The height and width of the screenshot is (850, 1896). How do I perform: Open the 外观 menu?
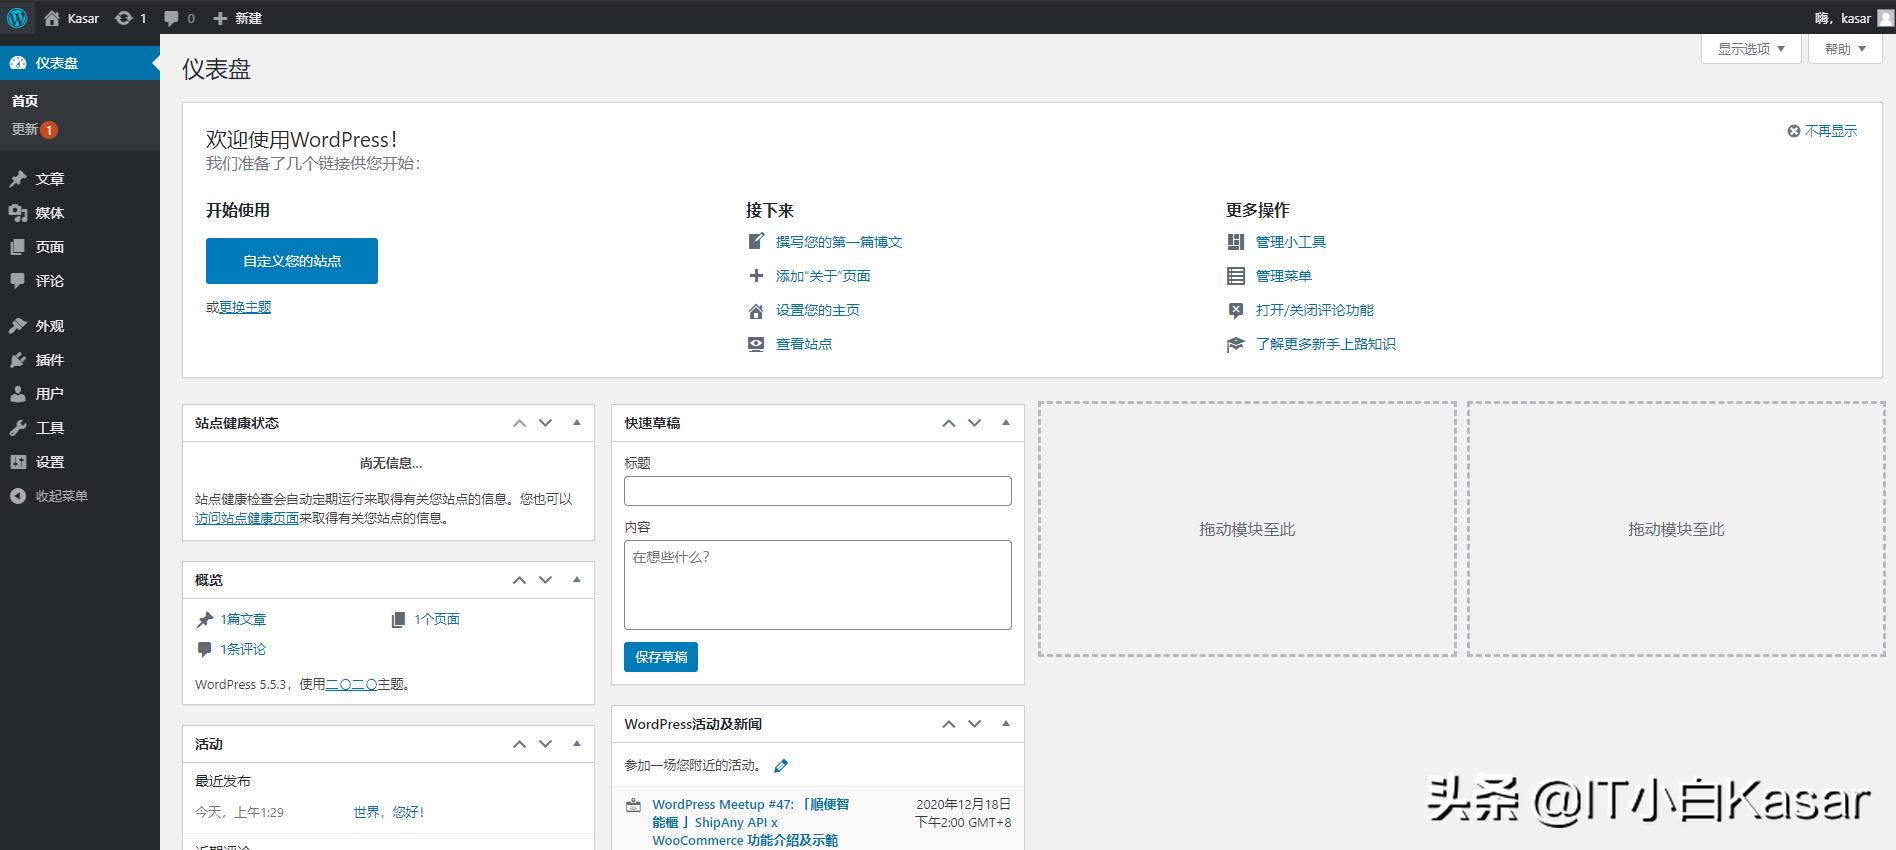80,326
